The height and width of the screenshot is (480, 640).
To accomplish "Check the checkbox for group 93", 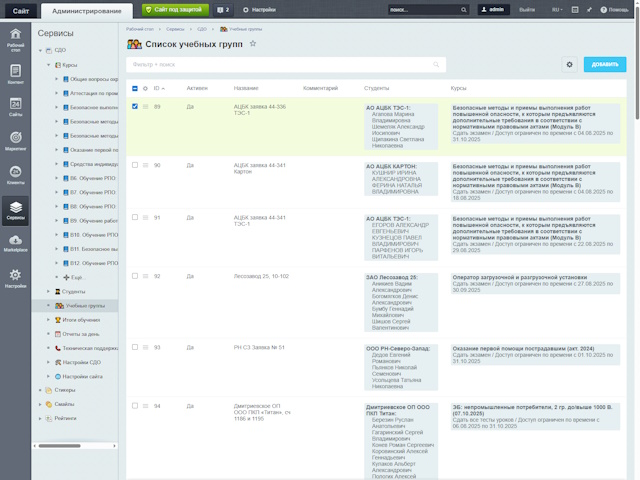I will coord(135,347).
